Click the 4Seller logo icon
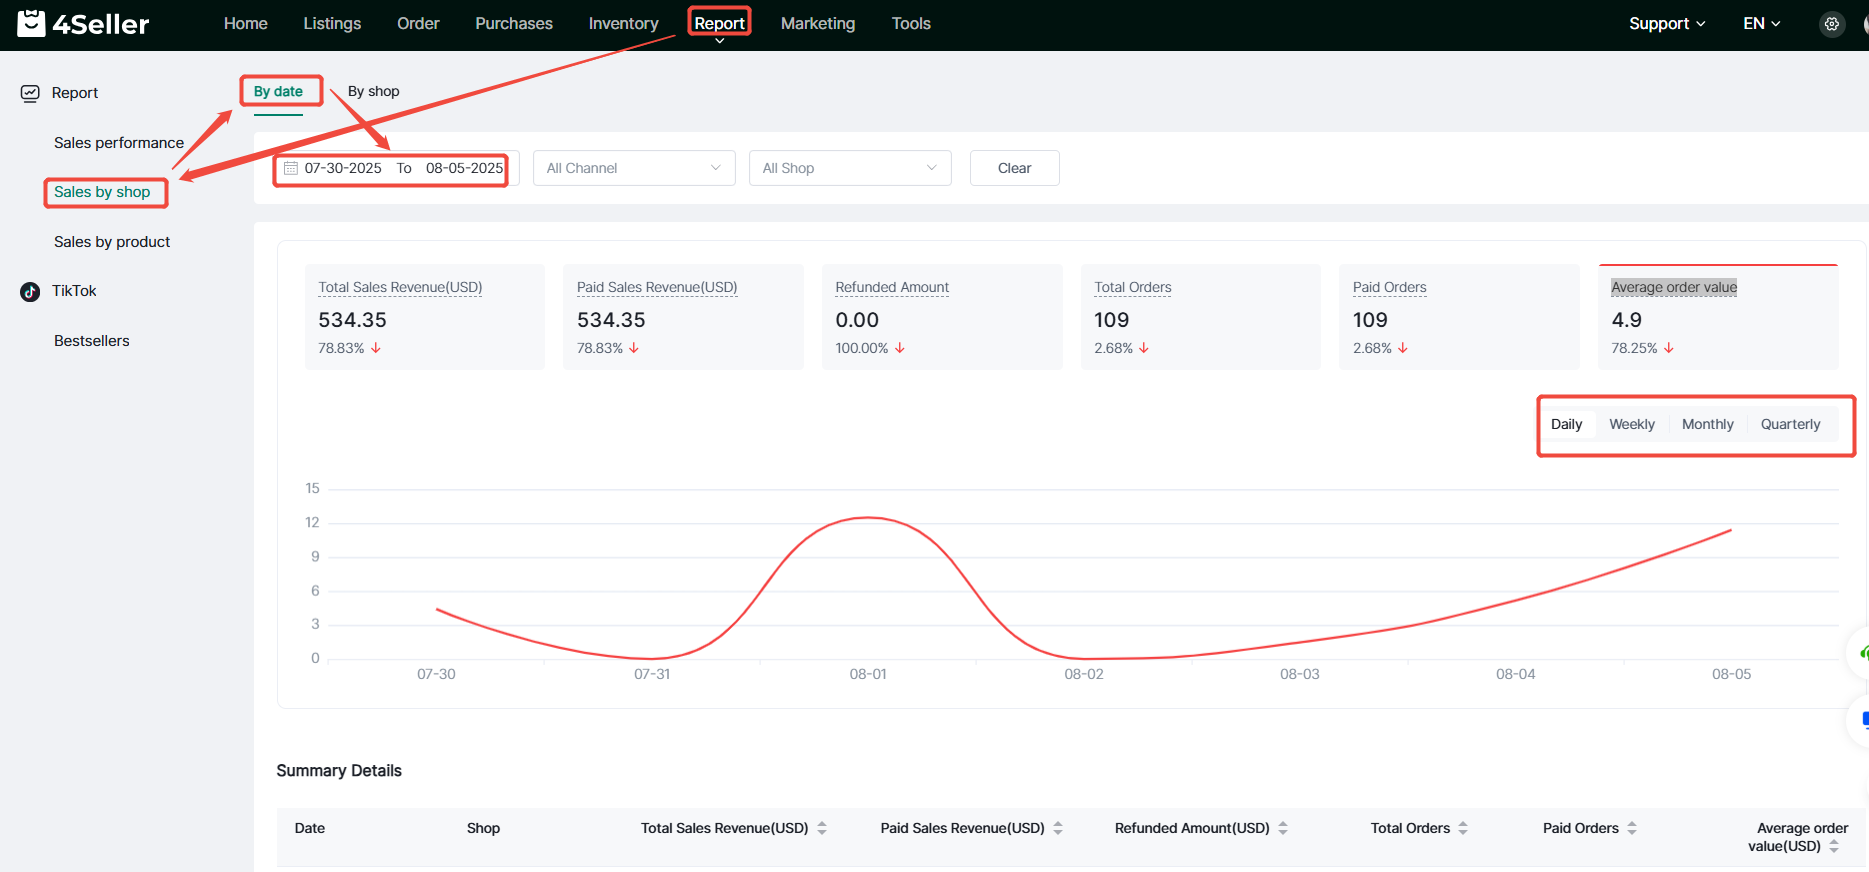1869x872 pixels. coord(31,23)
